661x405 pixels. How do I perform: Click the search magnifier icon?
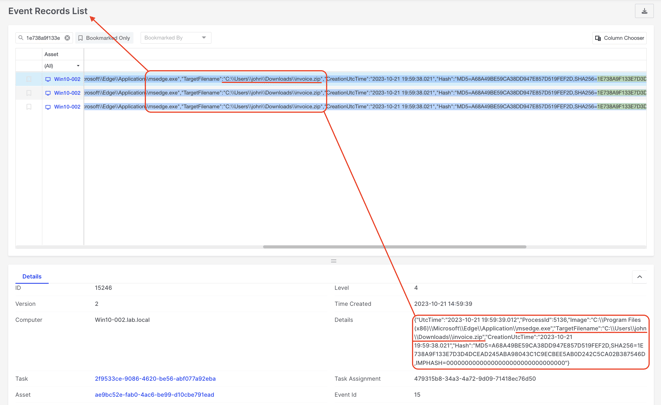pyautogui.click(x=21, y=38)
